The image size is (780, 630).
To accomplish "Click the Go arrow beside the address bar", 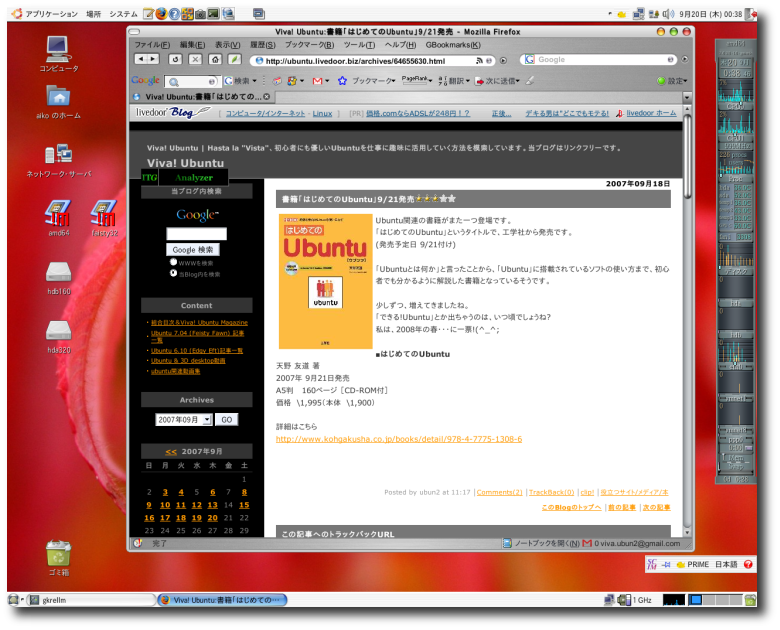I will [503, 60].
